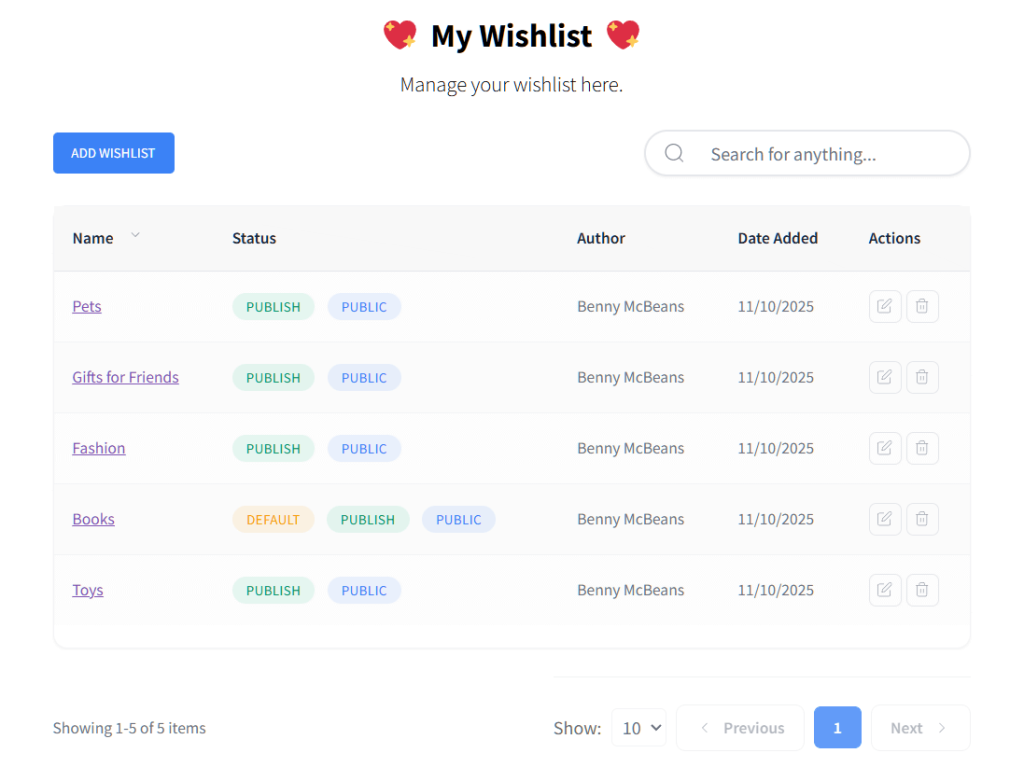Select the edit pencil for Books
Viewport: 1024px width, 767px height.
pyautogui.click(x=885, y=519)
